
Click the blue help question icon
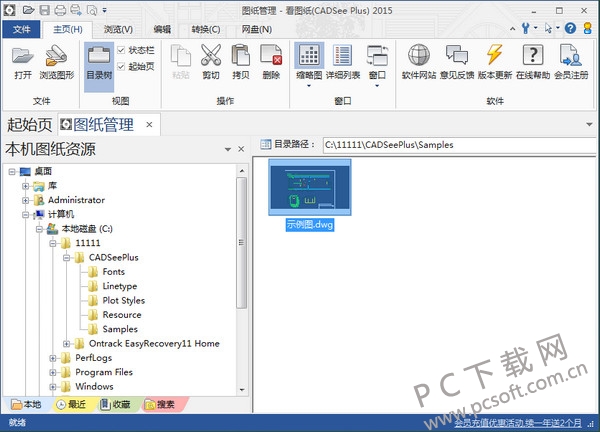pos(570,28)
